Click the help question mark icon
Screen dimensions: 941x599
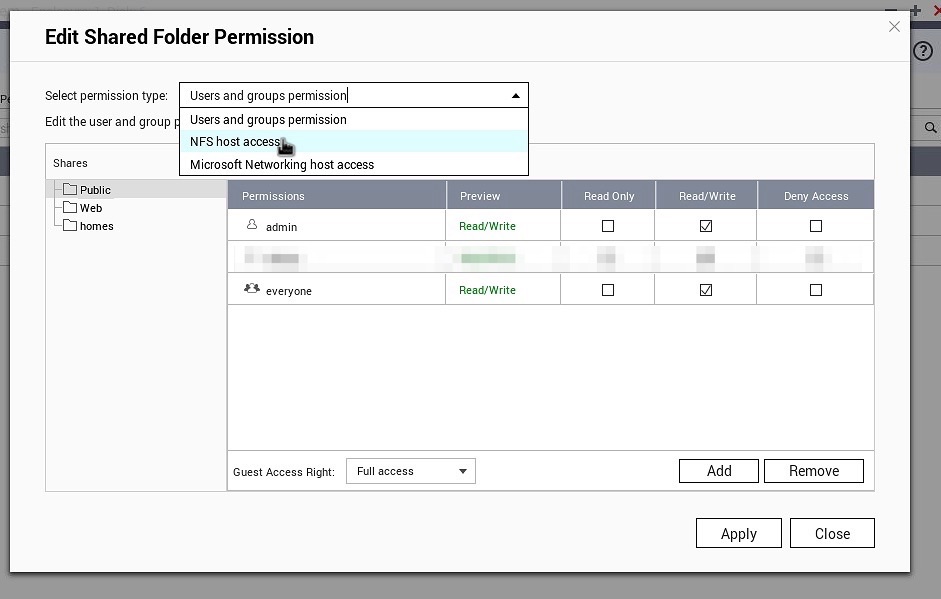(923, 51)
